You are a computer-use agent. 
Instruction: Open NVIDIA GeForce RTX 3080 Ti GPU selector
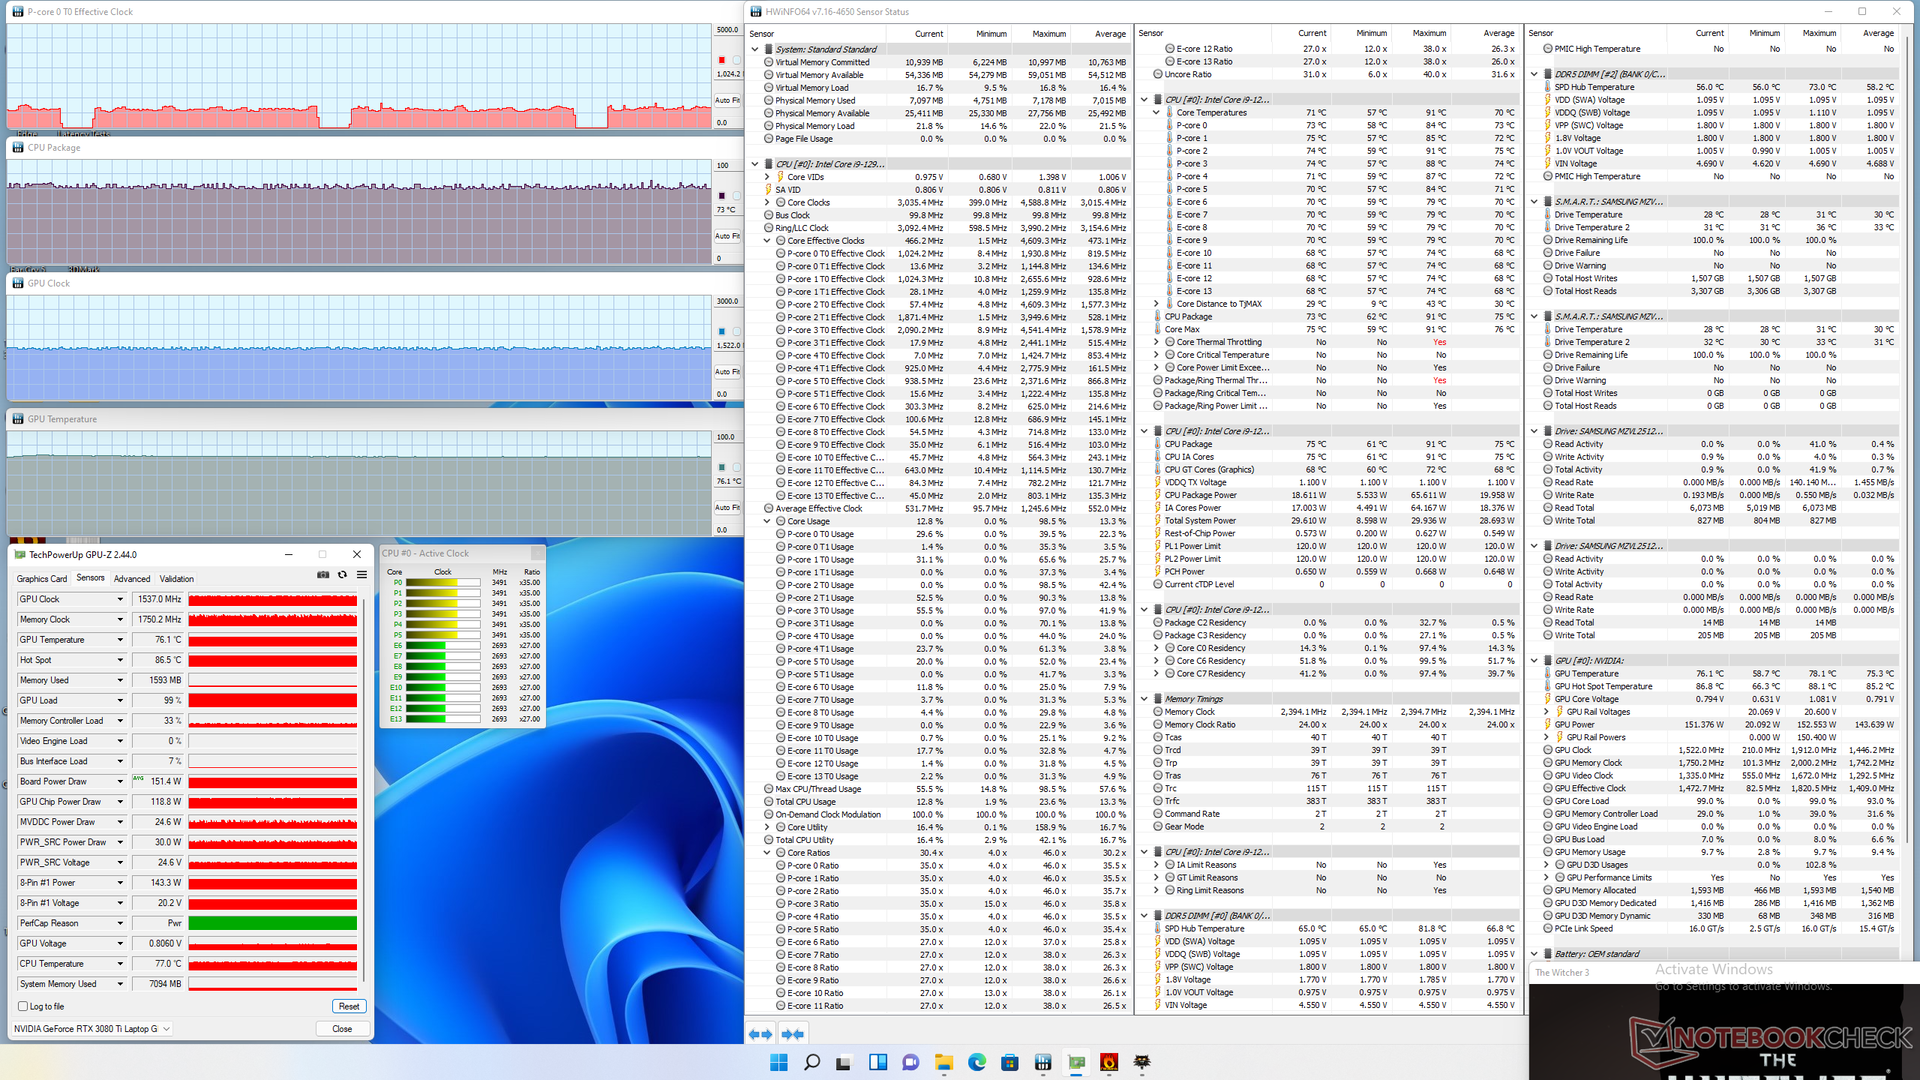coord(92,1028)
